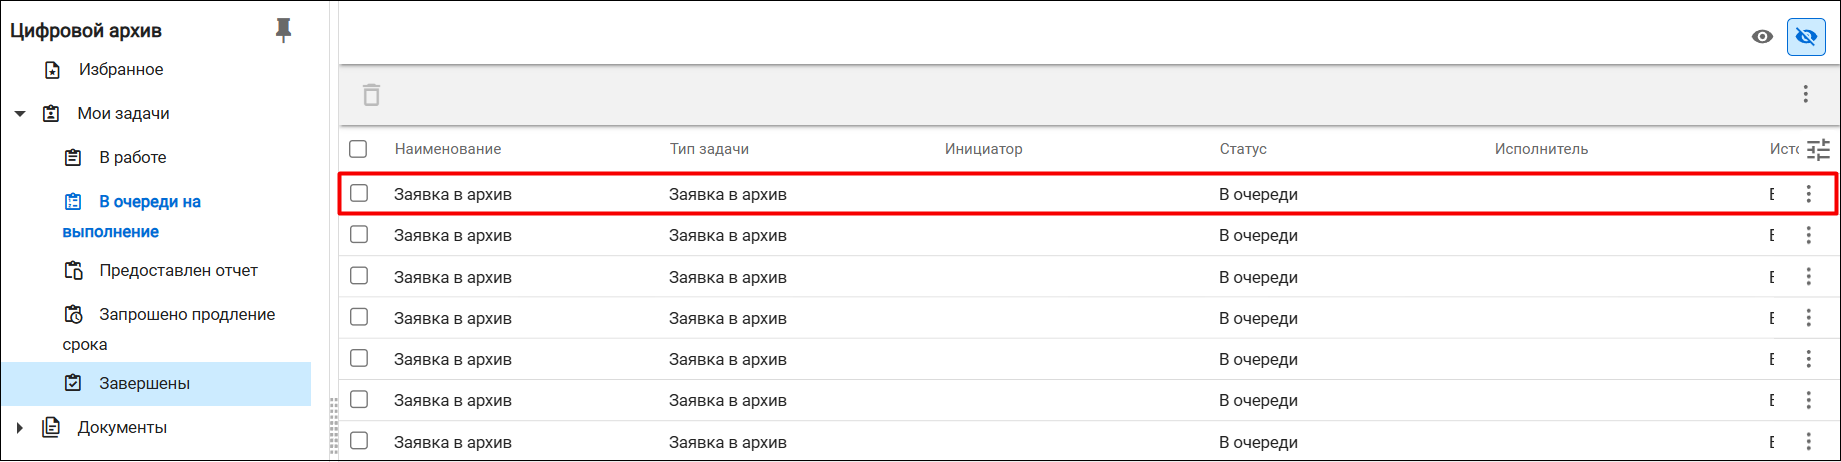Click the trash delete icon in toolbar

(x=371, y=95)
